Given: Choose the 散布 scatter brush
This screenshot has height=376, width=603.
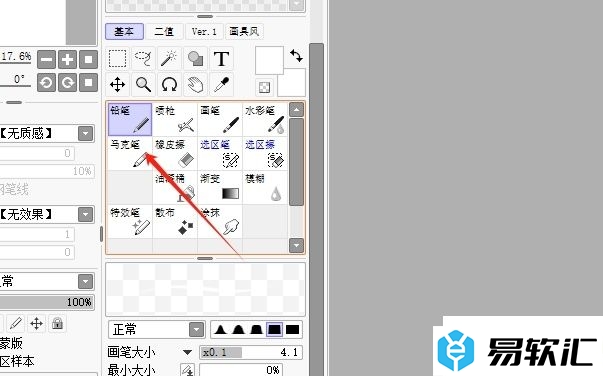Looking at the screenshot, I should click(x=175, y=221).
